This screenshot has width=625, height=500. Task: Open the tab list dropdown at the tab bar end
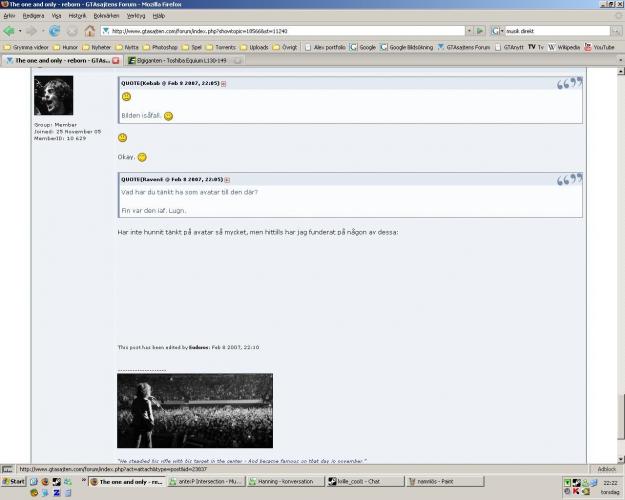pos(620,60)
